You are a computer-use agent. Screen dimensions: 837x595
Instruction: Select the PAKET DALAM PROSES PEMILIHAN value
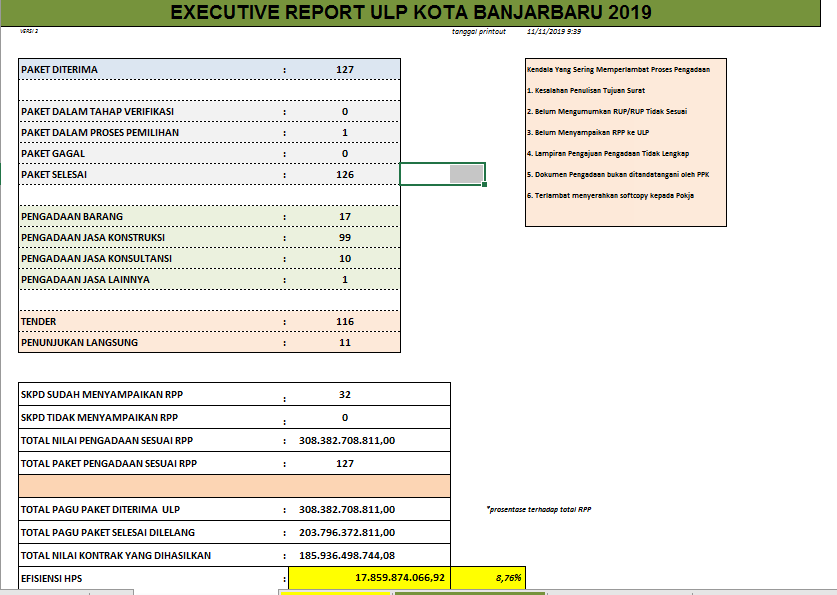tap(345, 132)
